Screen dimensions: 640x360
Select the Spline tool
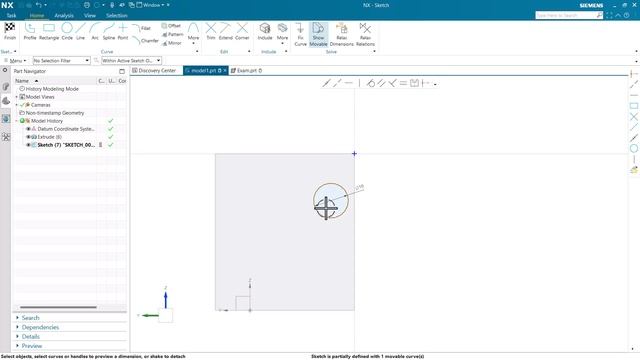pyautogui.click(x=109, y=31)
